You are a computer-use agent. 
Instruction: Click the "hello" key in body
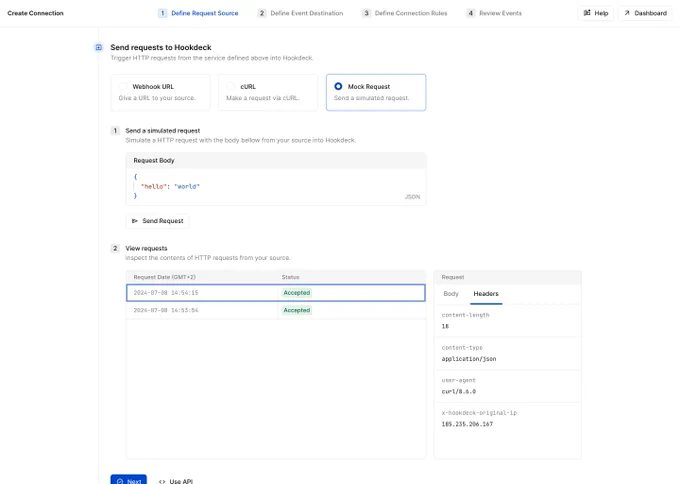[x=152, y=186]
